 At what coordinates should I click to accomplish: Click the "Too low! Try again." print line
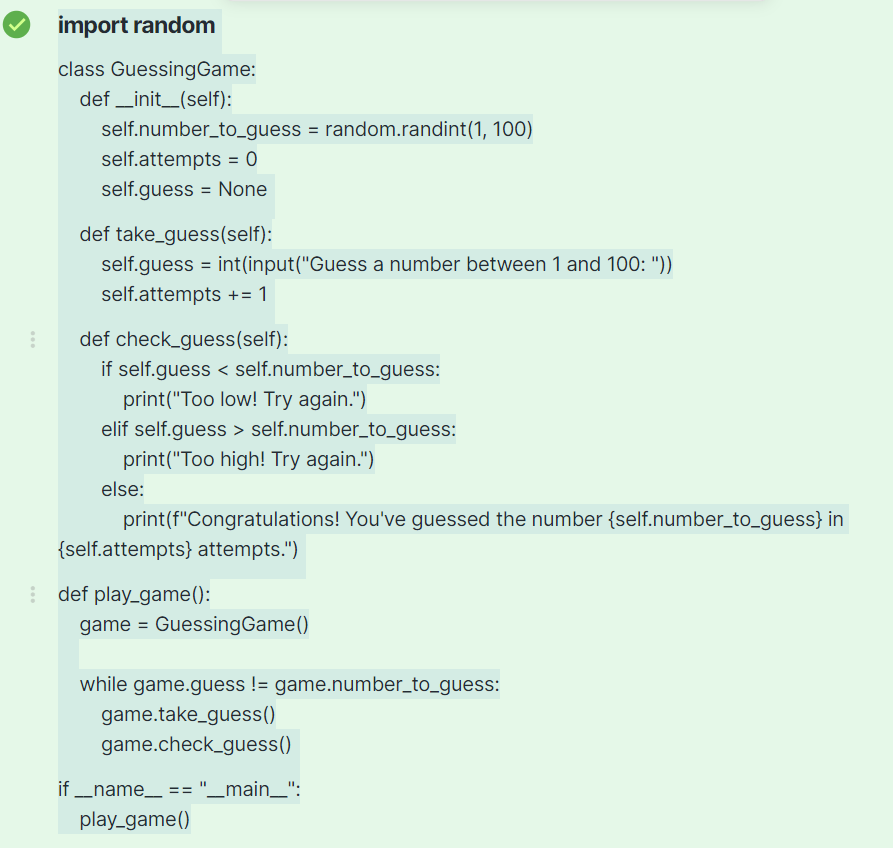pyautogui.click(x=245, y=400)
